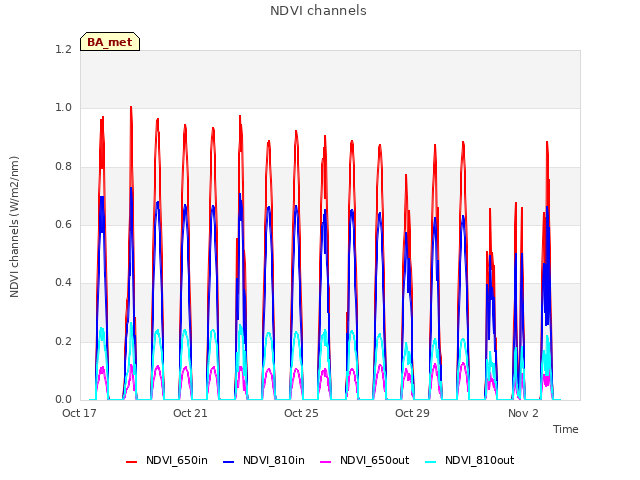This screenshot has width=640, height=480.
Task: Click the 'Nov 2' x-axis label
Action: [x=523, y=413]
